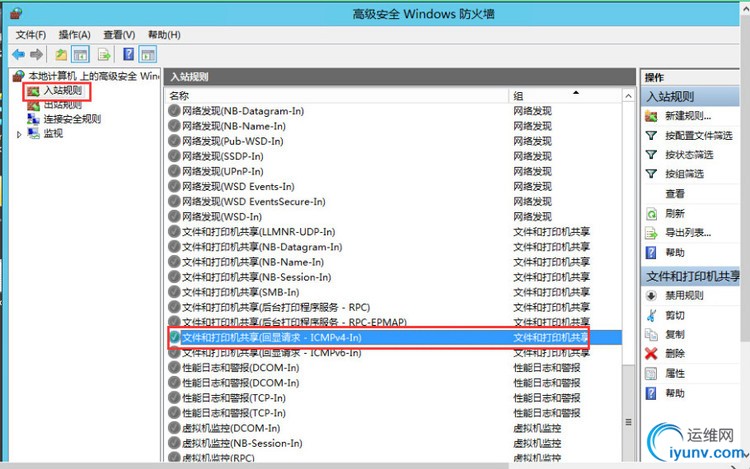Toggle the show/hide action pane toolbar button
The width and height of the screenshot is (750, 469).
pos(148,55)
